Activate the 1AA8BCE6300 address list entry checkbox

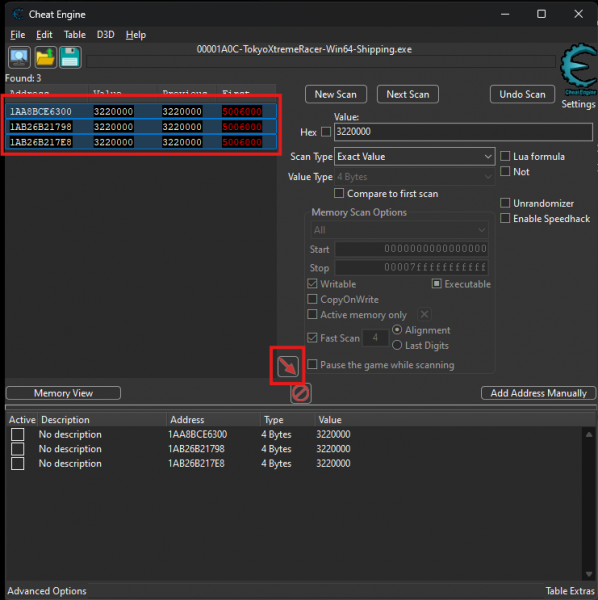click(x=18, y=434)
